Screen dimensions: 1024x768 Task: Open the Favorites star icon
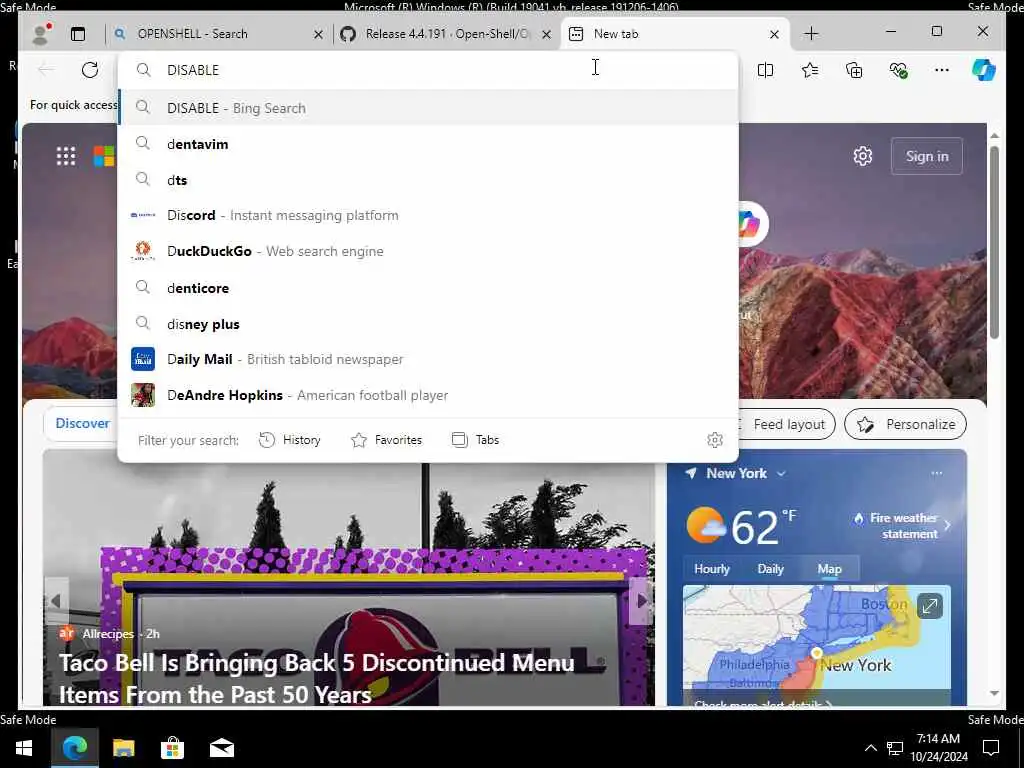(x=810, y=70)
